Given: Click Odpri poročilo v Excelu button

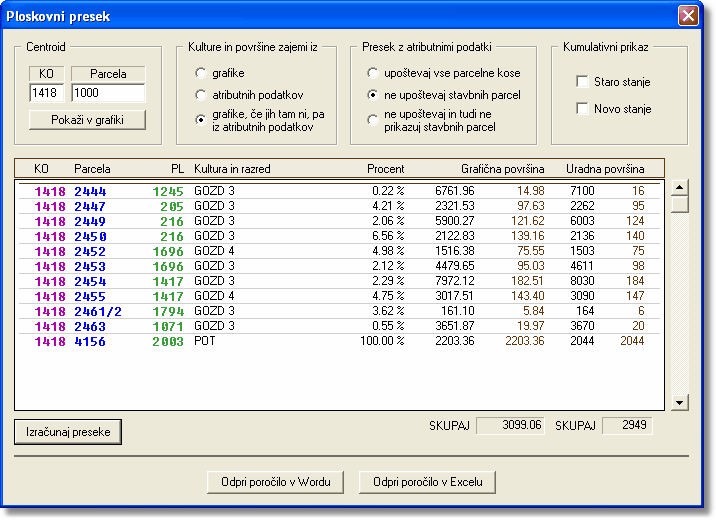Looking at the screenshot, I should tap(427, 481).
